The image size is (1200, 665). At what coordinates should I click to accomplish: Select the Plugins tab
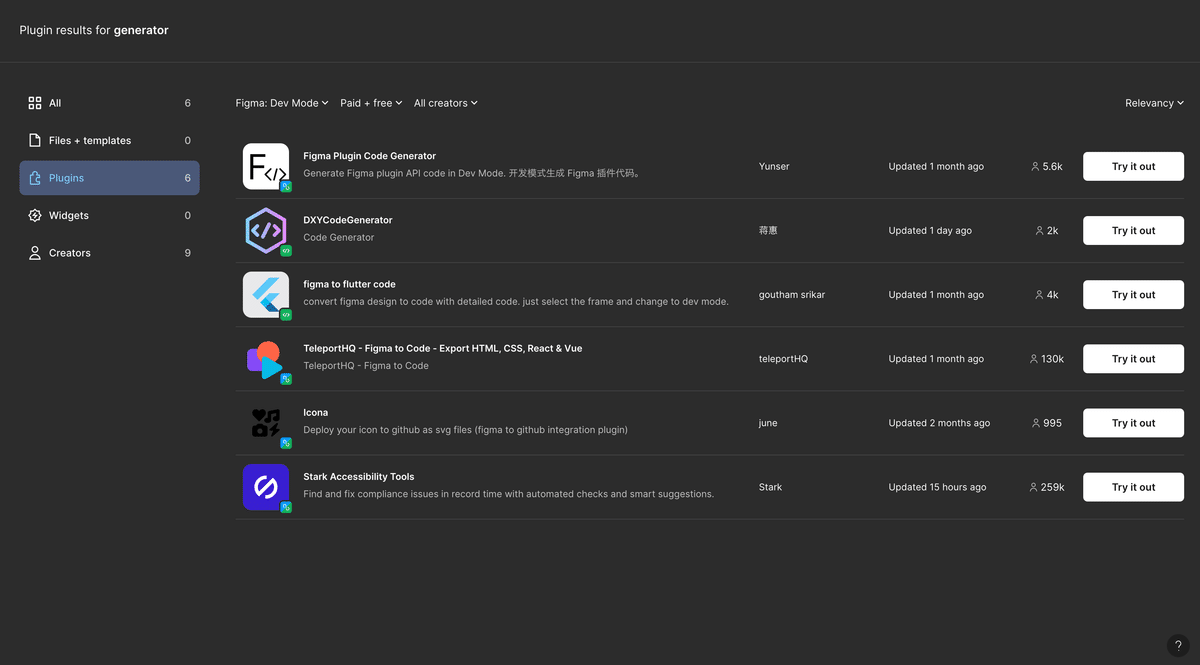(x=109, y=178)
